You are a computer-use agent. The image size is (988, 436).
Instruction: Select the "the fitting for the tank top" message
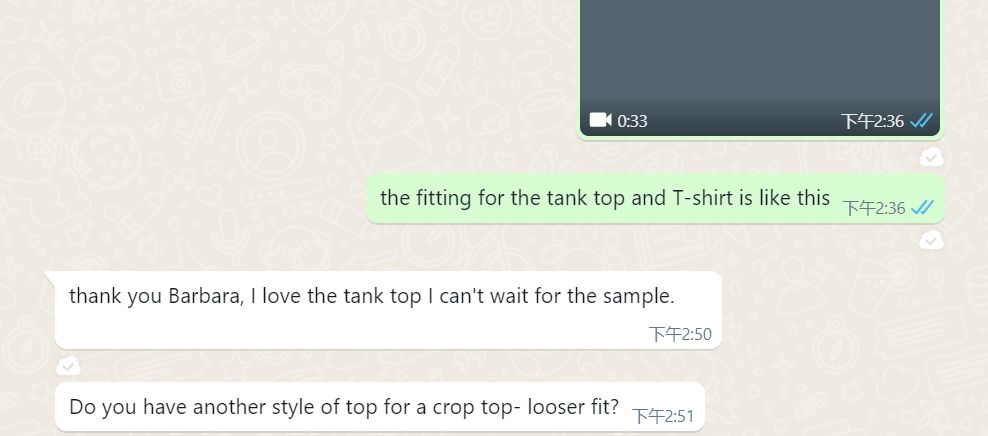[655, 199]
